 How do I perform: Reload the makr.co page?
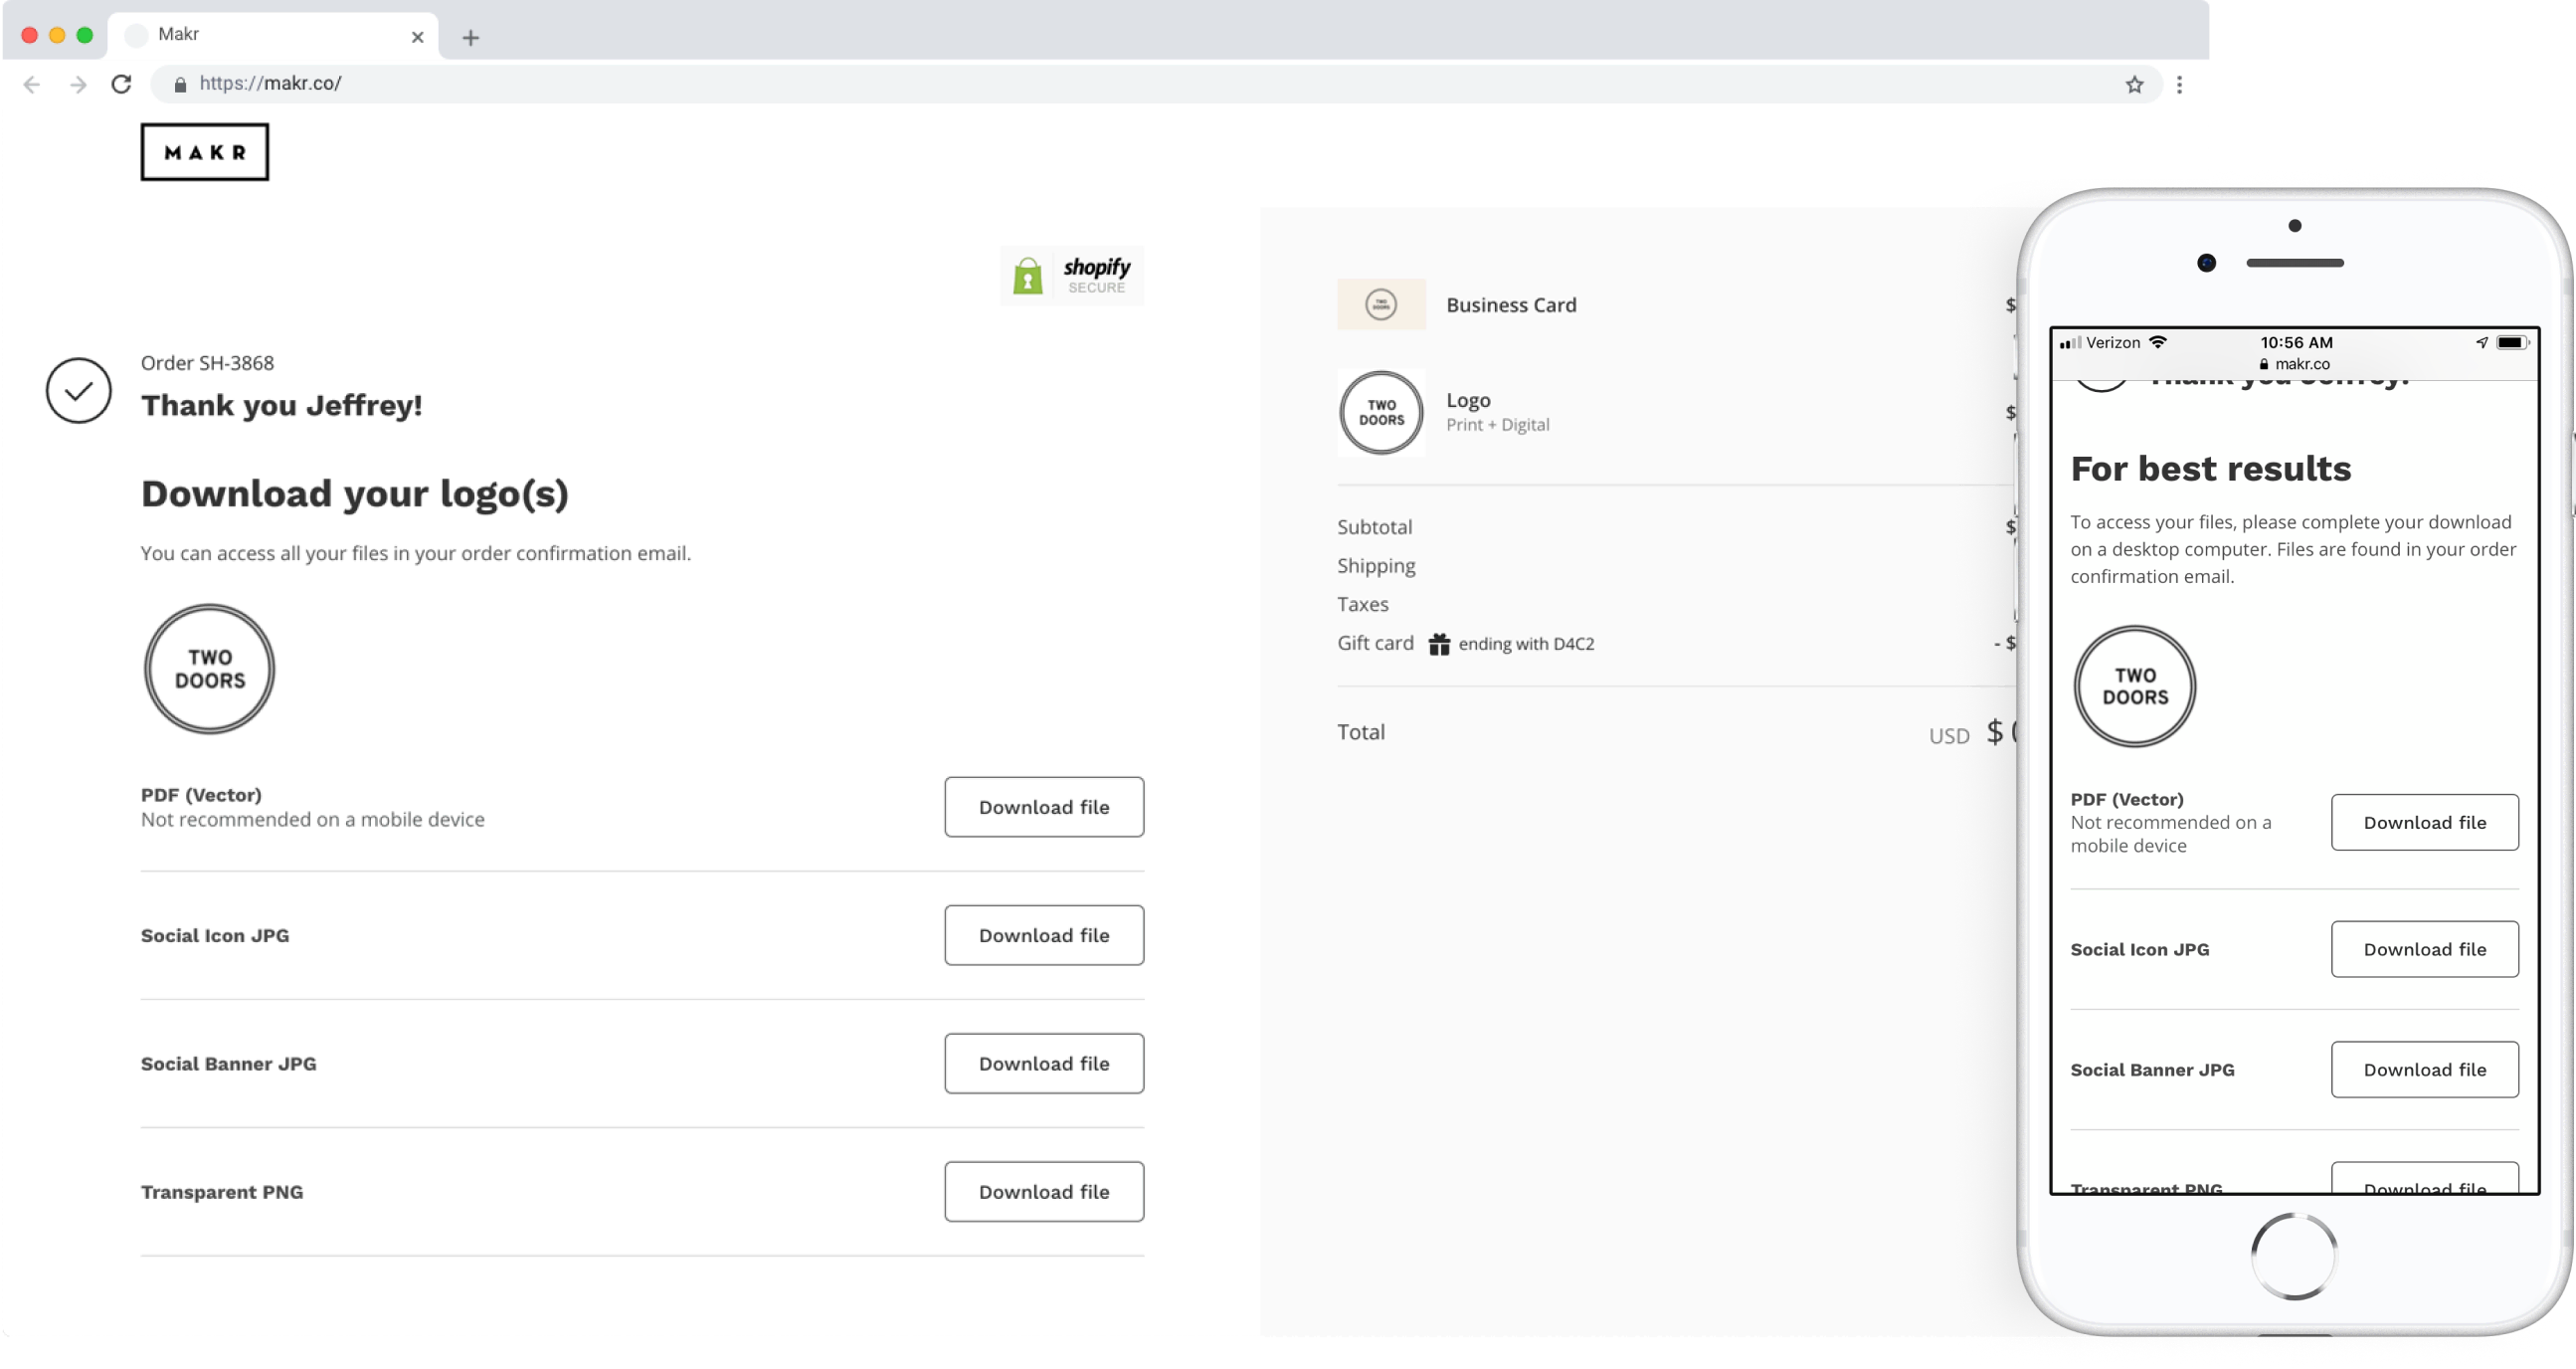click(121, 84)
